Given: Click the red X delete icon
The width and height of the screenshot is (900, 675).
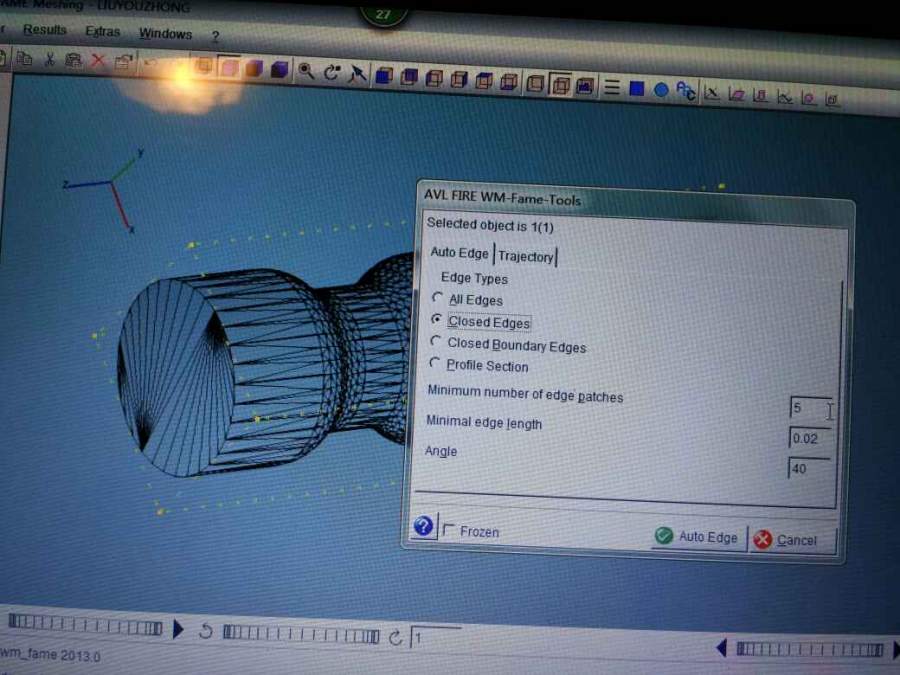Looking at the screenshot, I should pyautogui.click(x=99, y=60).
